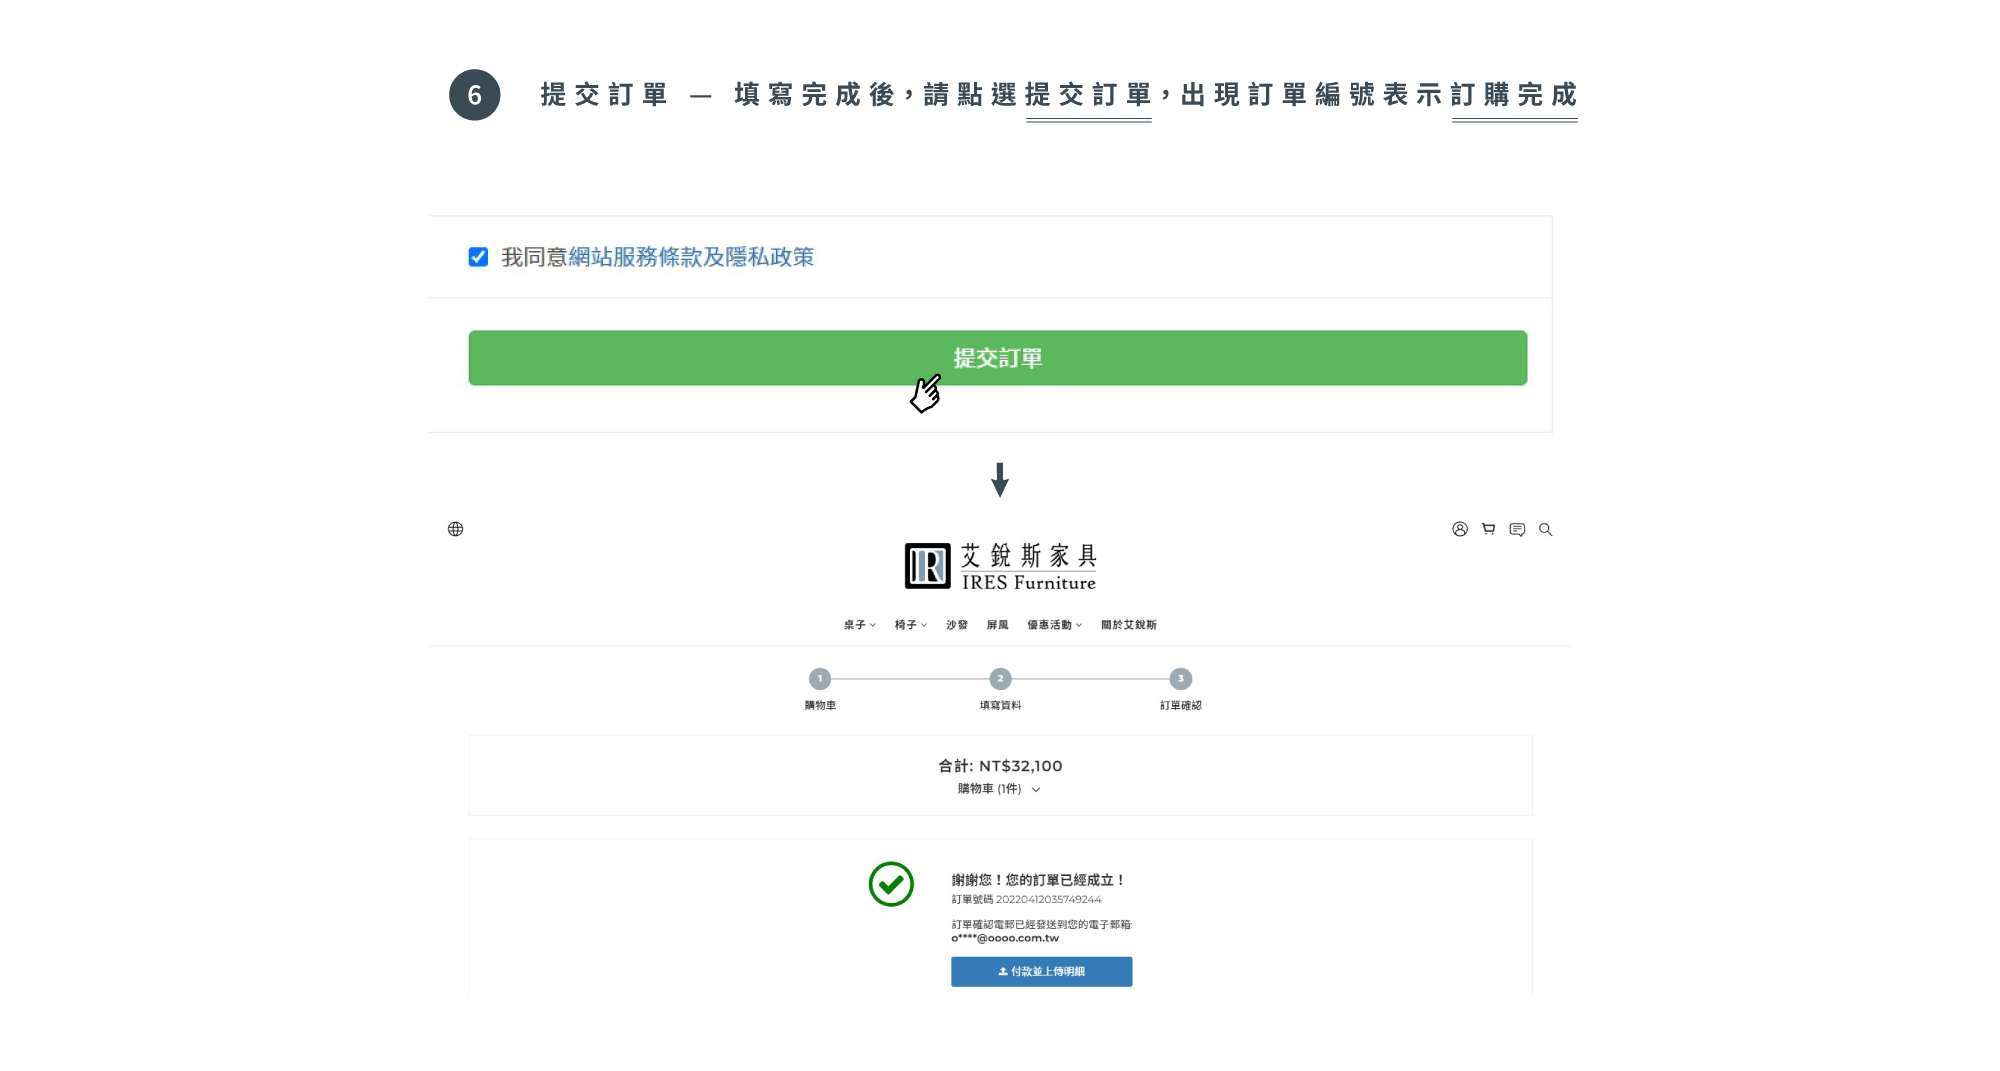2000x1071 pixels.
Task: Click the 合計: NT$32,100 total text
Action: (x=1000, y=766)
